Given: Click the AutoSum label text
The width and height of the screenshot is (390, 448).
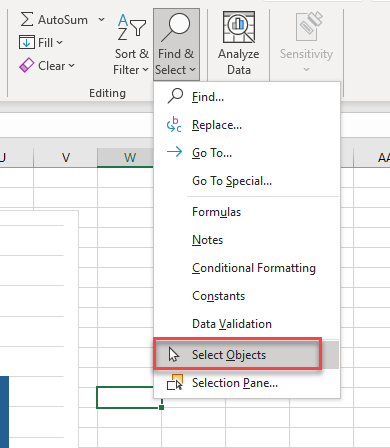Looking at the screenshot, I should coord(63,20).
